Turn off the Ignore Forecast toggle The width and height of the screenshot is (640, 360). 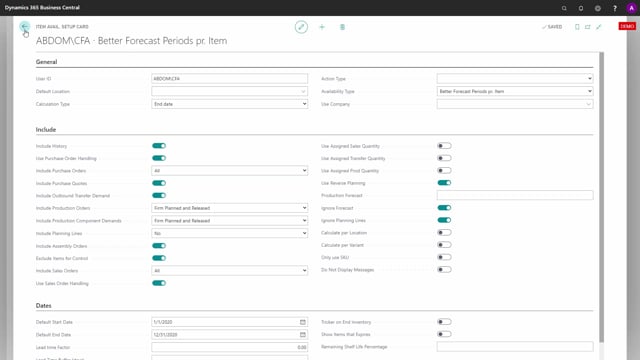pyautogui.click(x=444, y=208)
